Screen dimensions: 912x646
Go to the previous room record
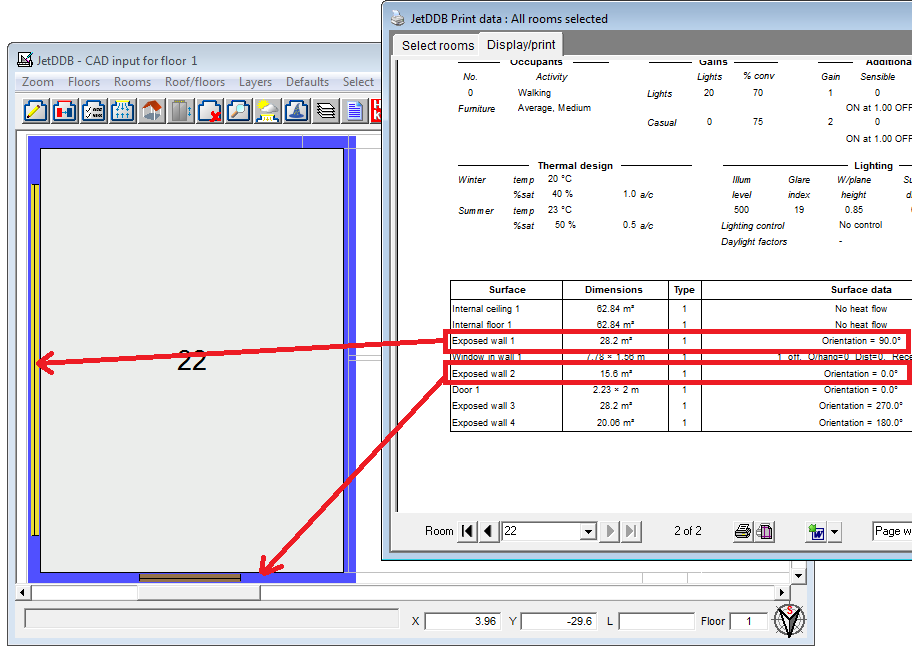(x=488, y=531)
